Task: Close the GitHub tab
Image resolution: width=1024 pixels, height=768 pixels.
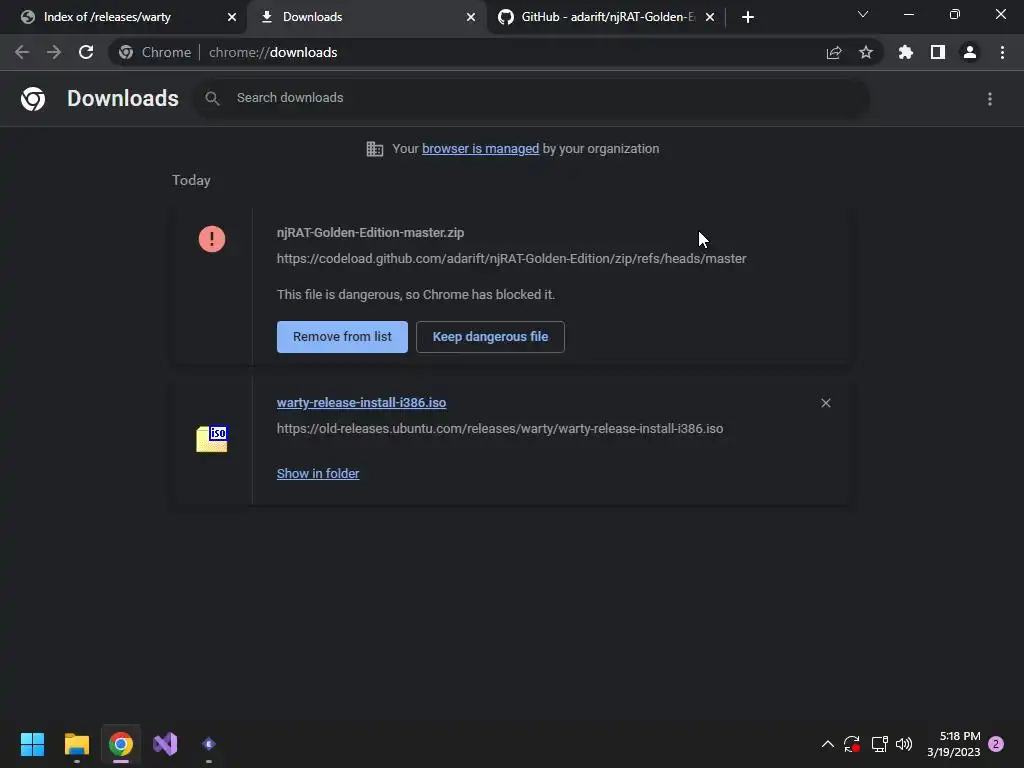Action: [710, 17]
